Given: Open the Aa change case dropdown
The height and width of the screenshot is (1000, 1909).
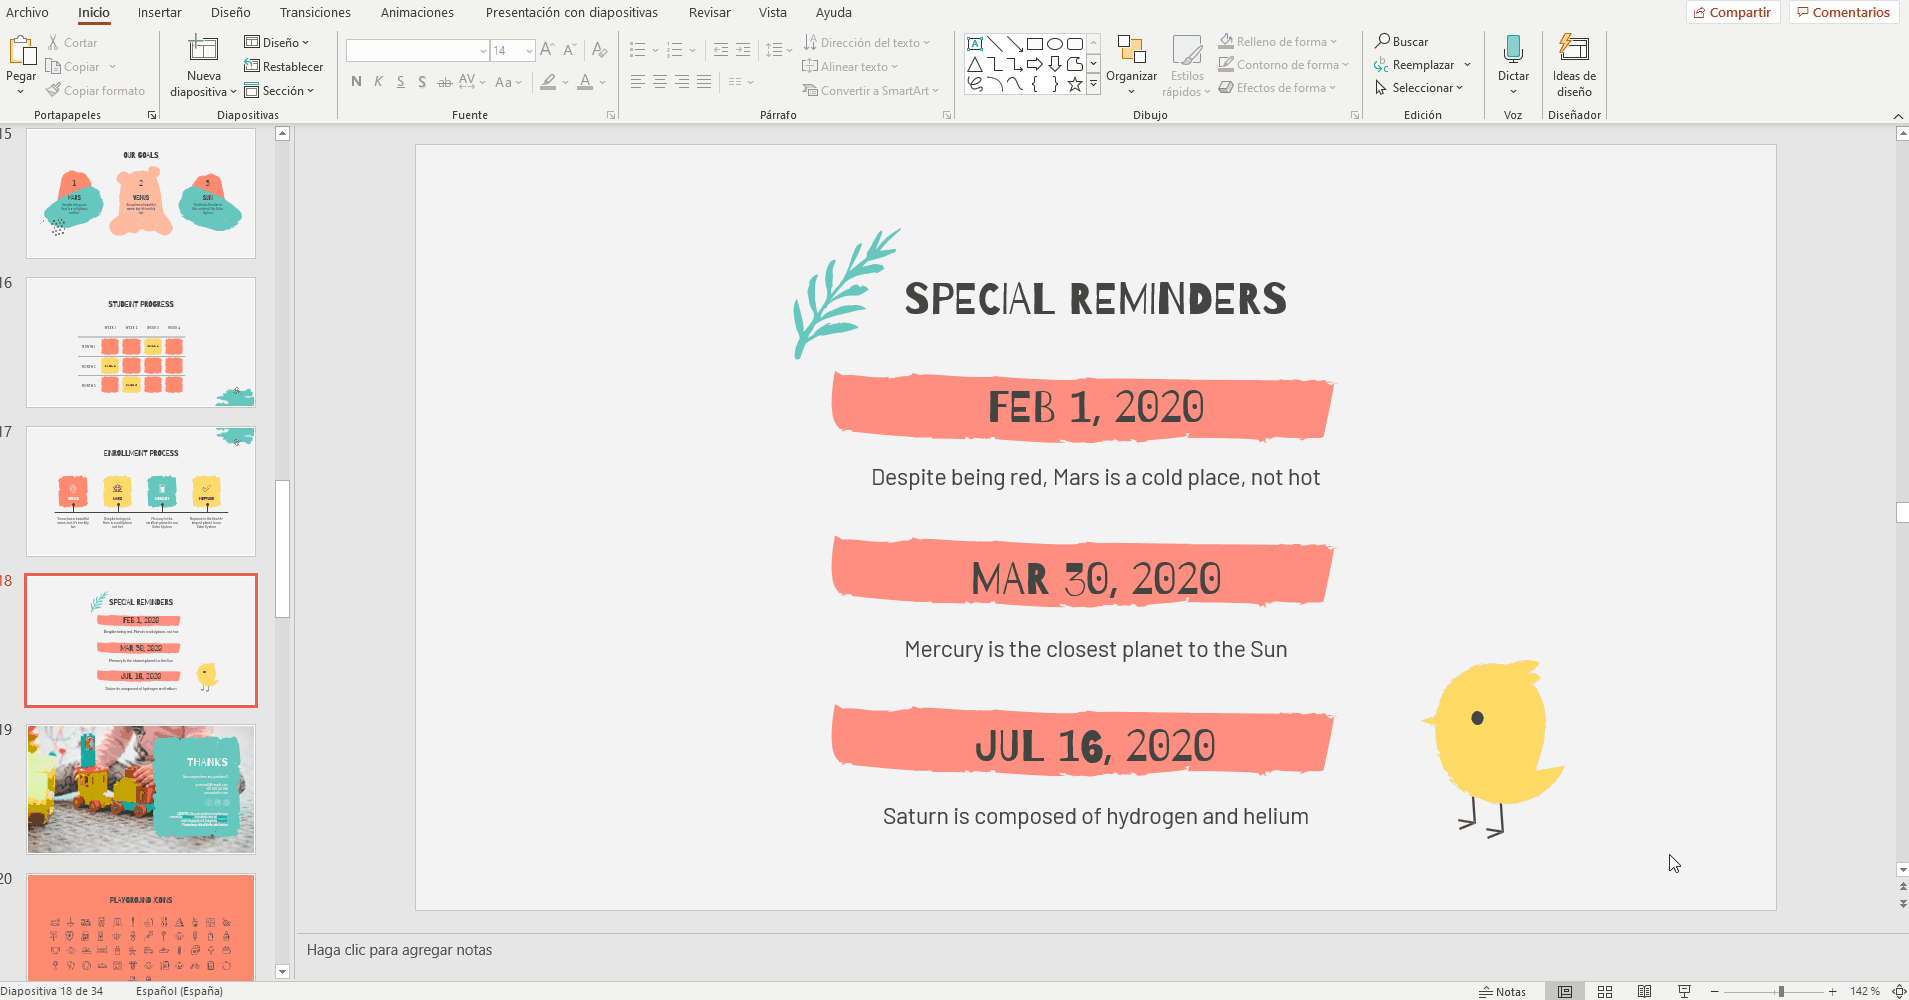Looking at the screenshot, I should 508,83.
